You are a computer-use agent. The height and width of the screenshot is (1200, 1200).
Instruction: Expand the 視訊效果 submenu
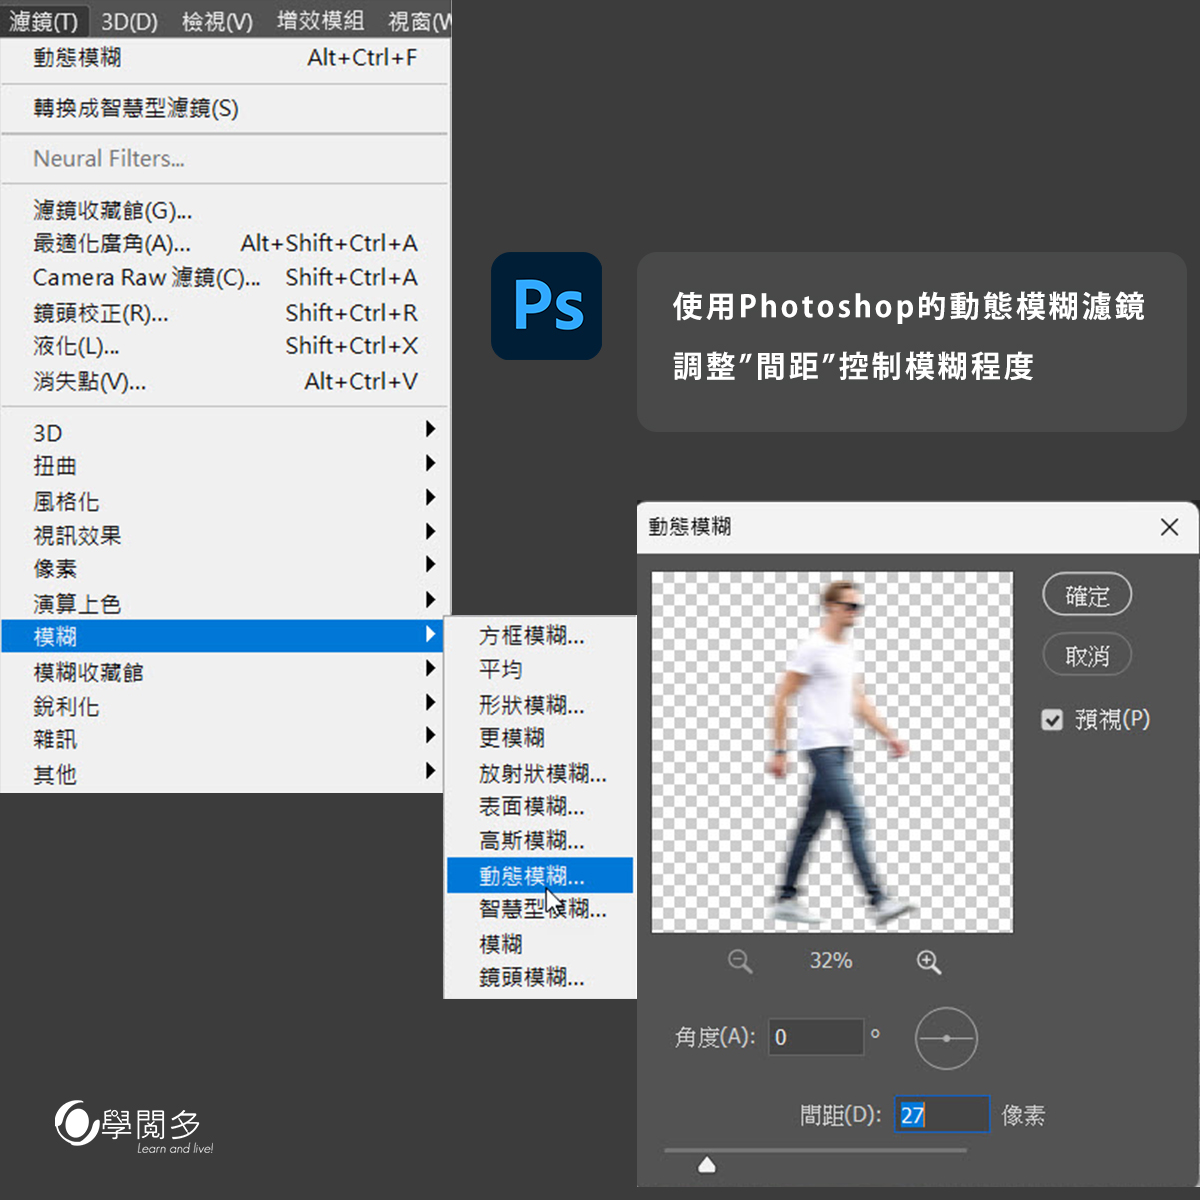point(225,535)
